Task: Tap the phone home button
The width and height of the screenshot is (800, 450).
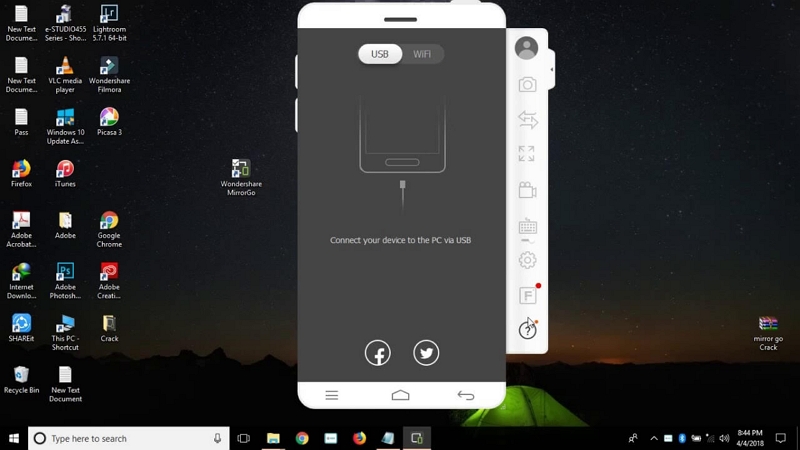Action: click(401, 395)
